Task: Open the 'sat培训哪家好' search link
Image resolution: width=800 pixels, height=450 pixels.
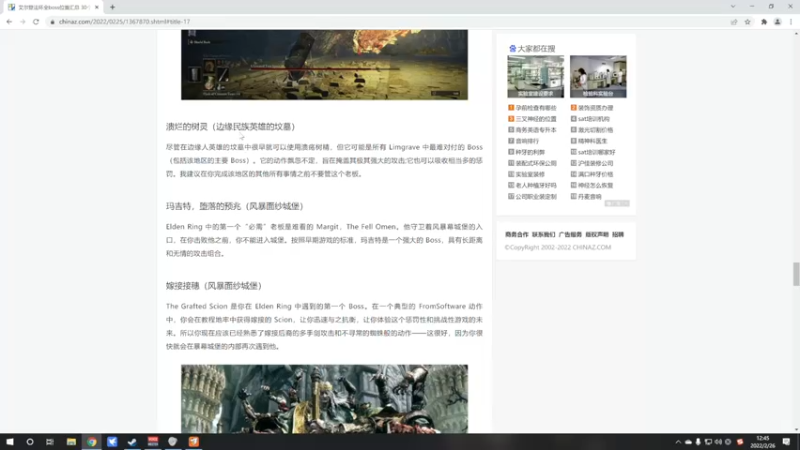Action: click(596, 152)
